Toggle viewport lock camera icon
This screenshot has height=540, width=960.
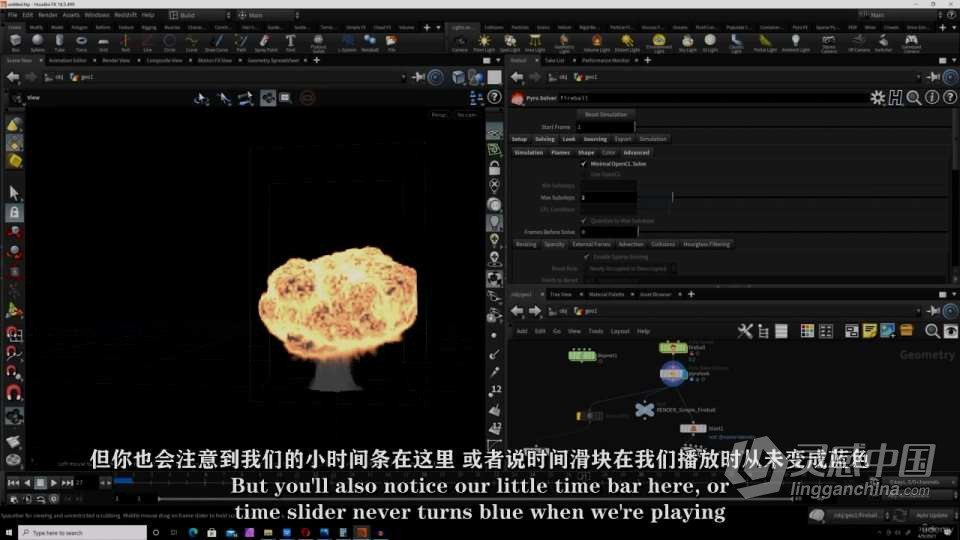pos(494,167)
